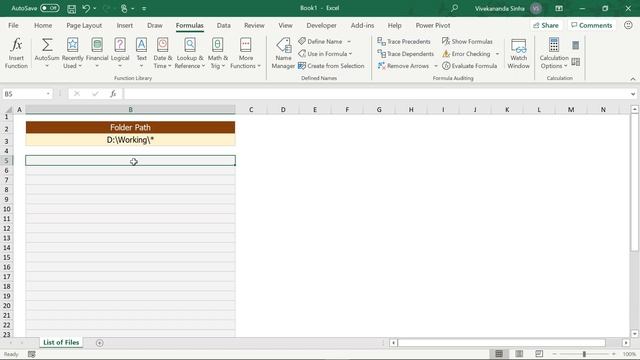Toggle Show Formulas

point(467,41)
